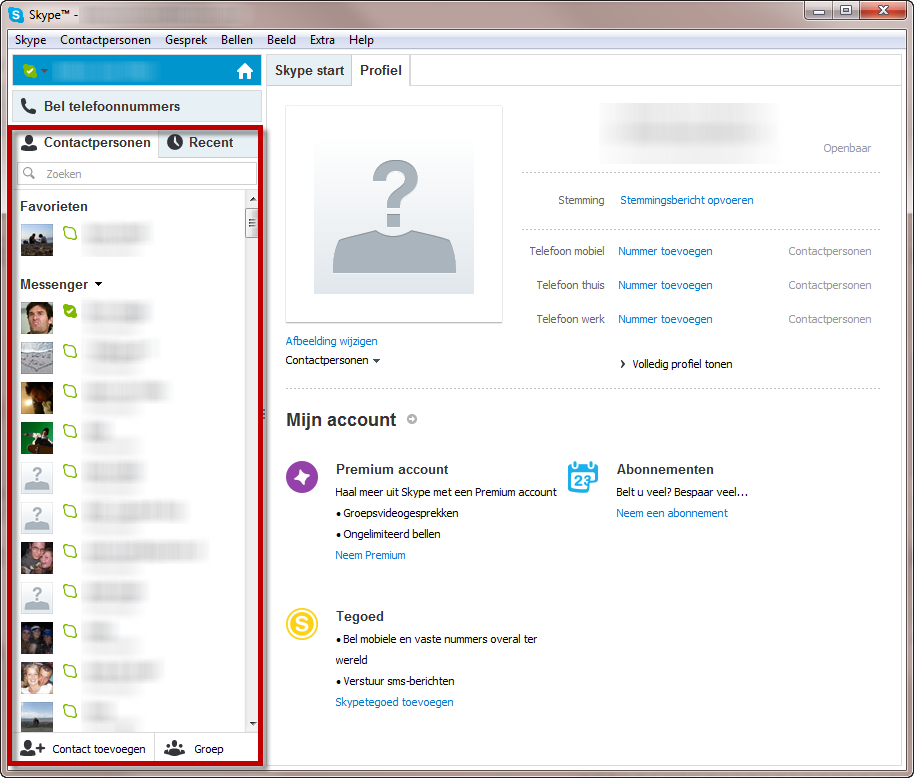The image size is (914, 778).
Task: Open the Bellen menu
Action: coord(237,40)
